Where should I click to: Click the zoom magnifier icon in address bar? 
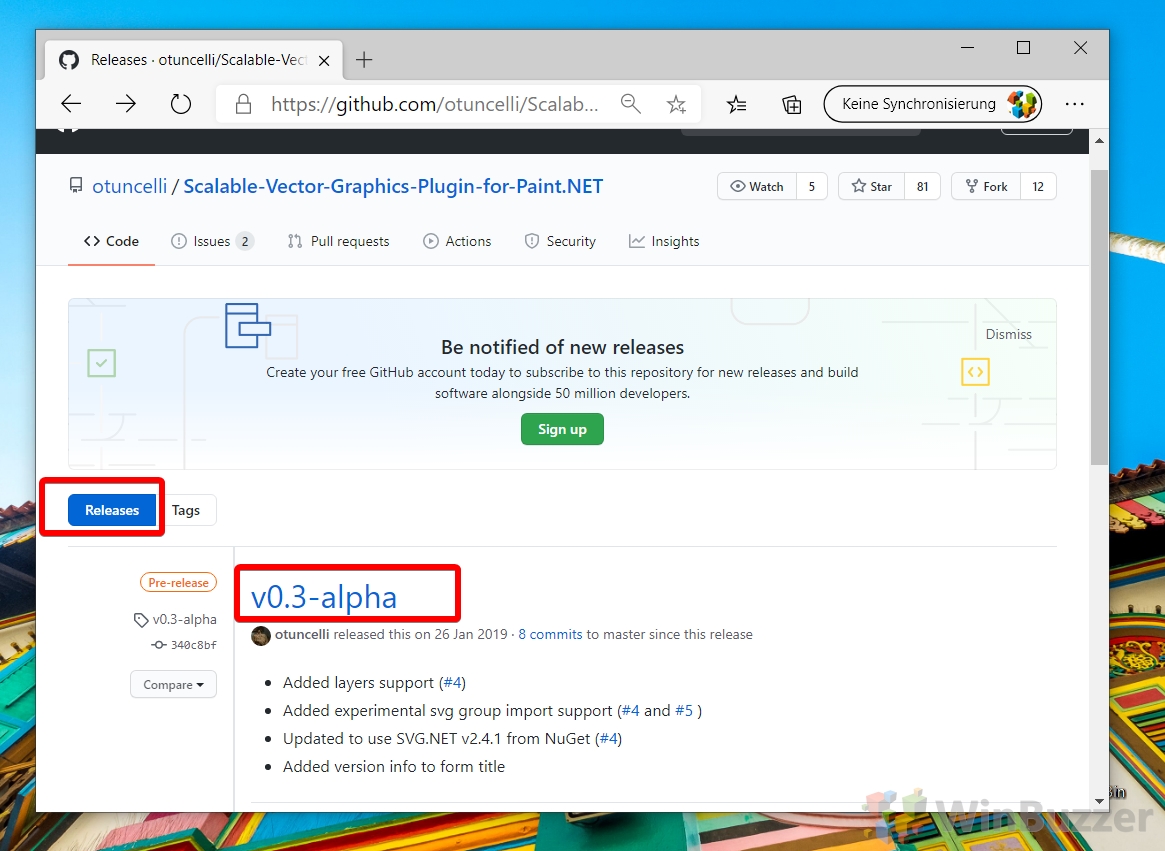click(x=630, y=104)
